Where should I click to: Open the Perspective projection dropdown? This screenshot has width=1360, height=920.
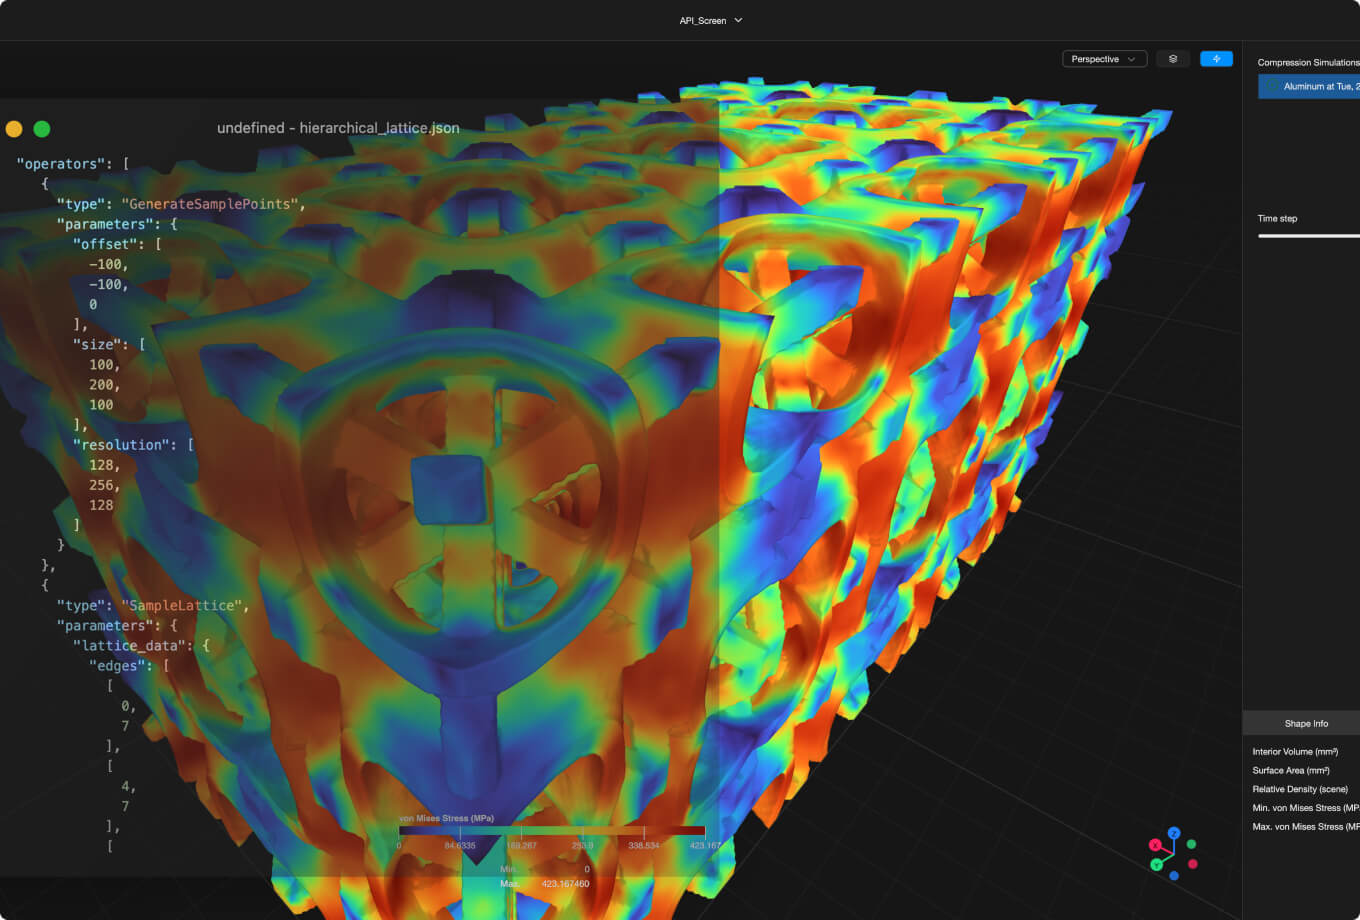tap(1104, 58)
